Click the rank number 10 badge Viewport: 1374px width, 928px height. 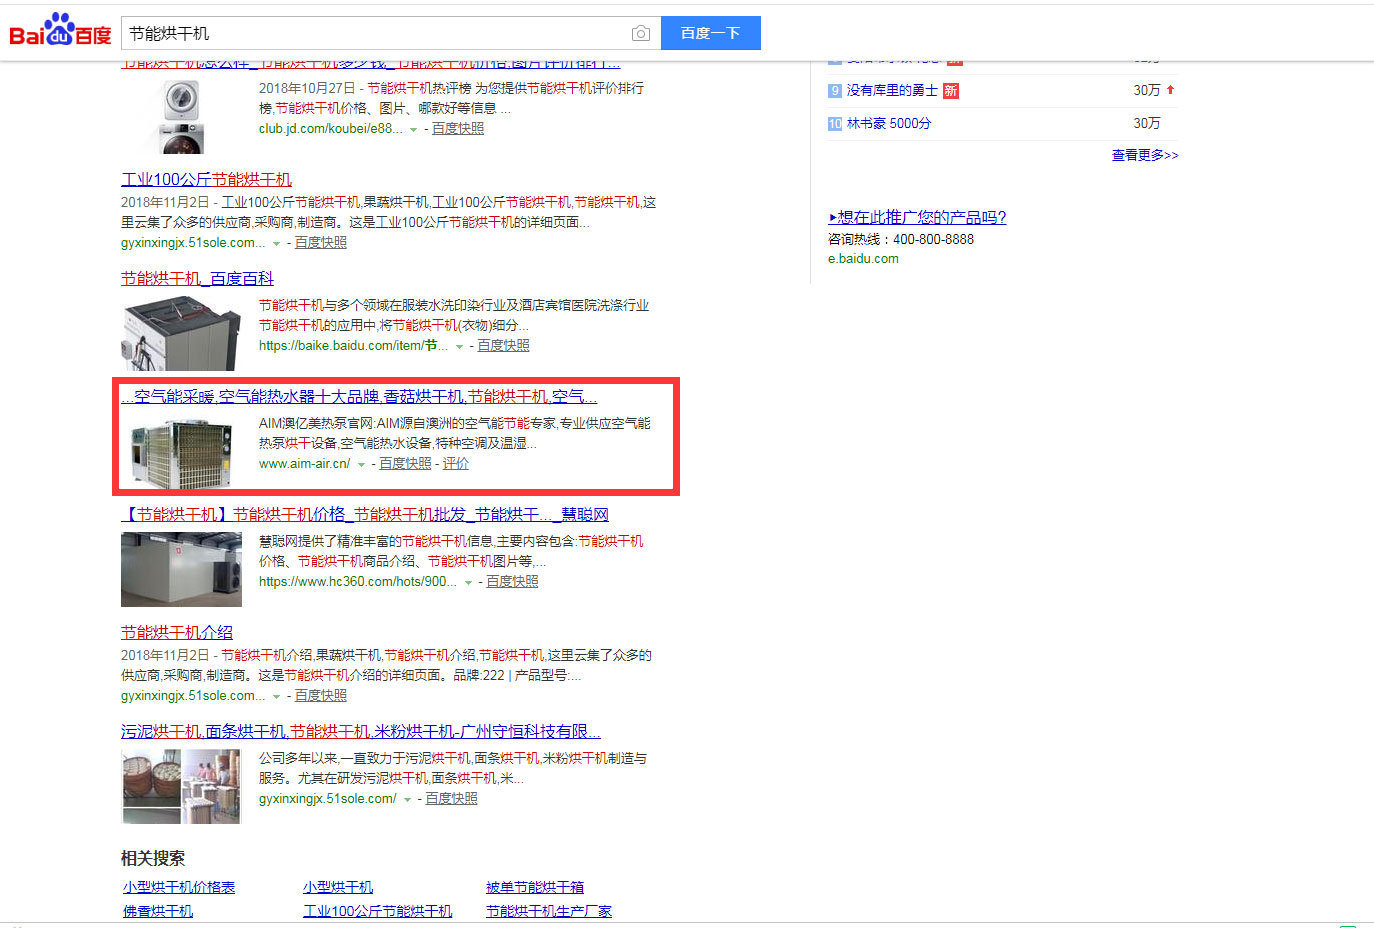click(x=834, y=123)
